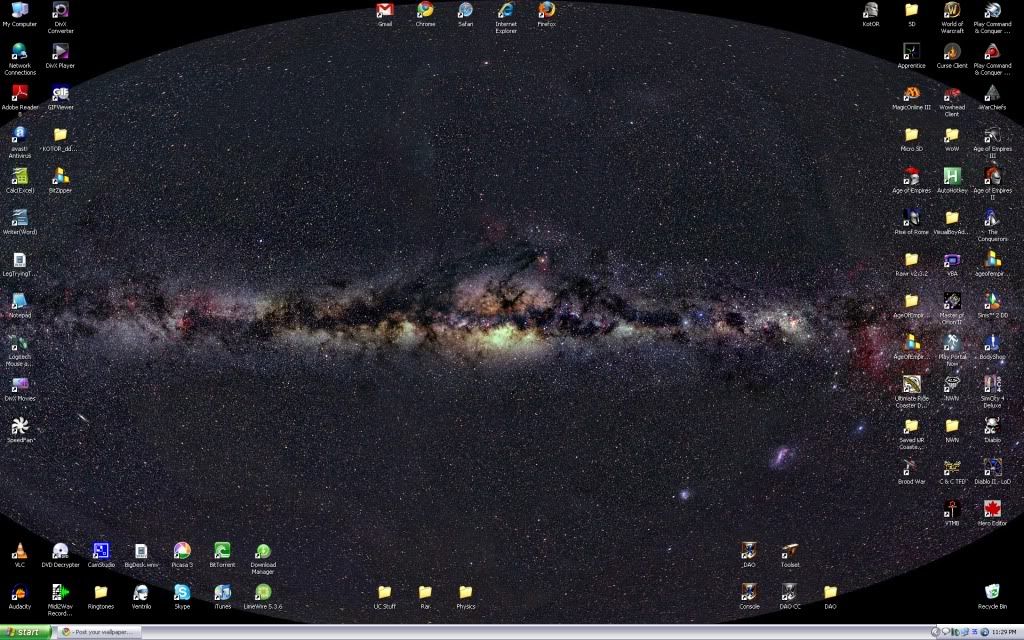
Task: Click the World of Warcraft icon
Action: click(952, 11)
